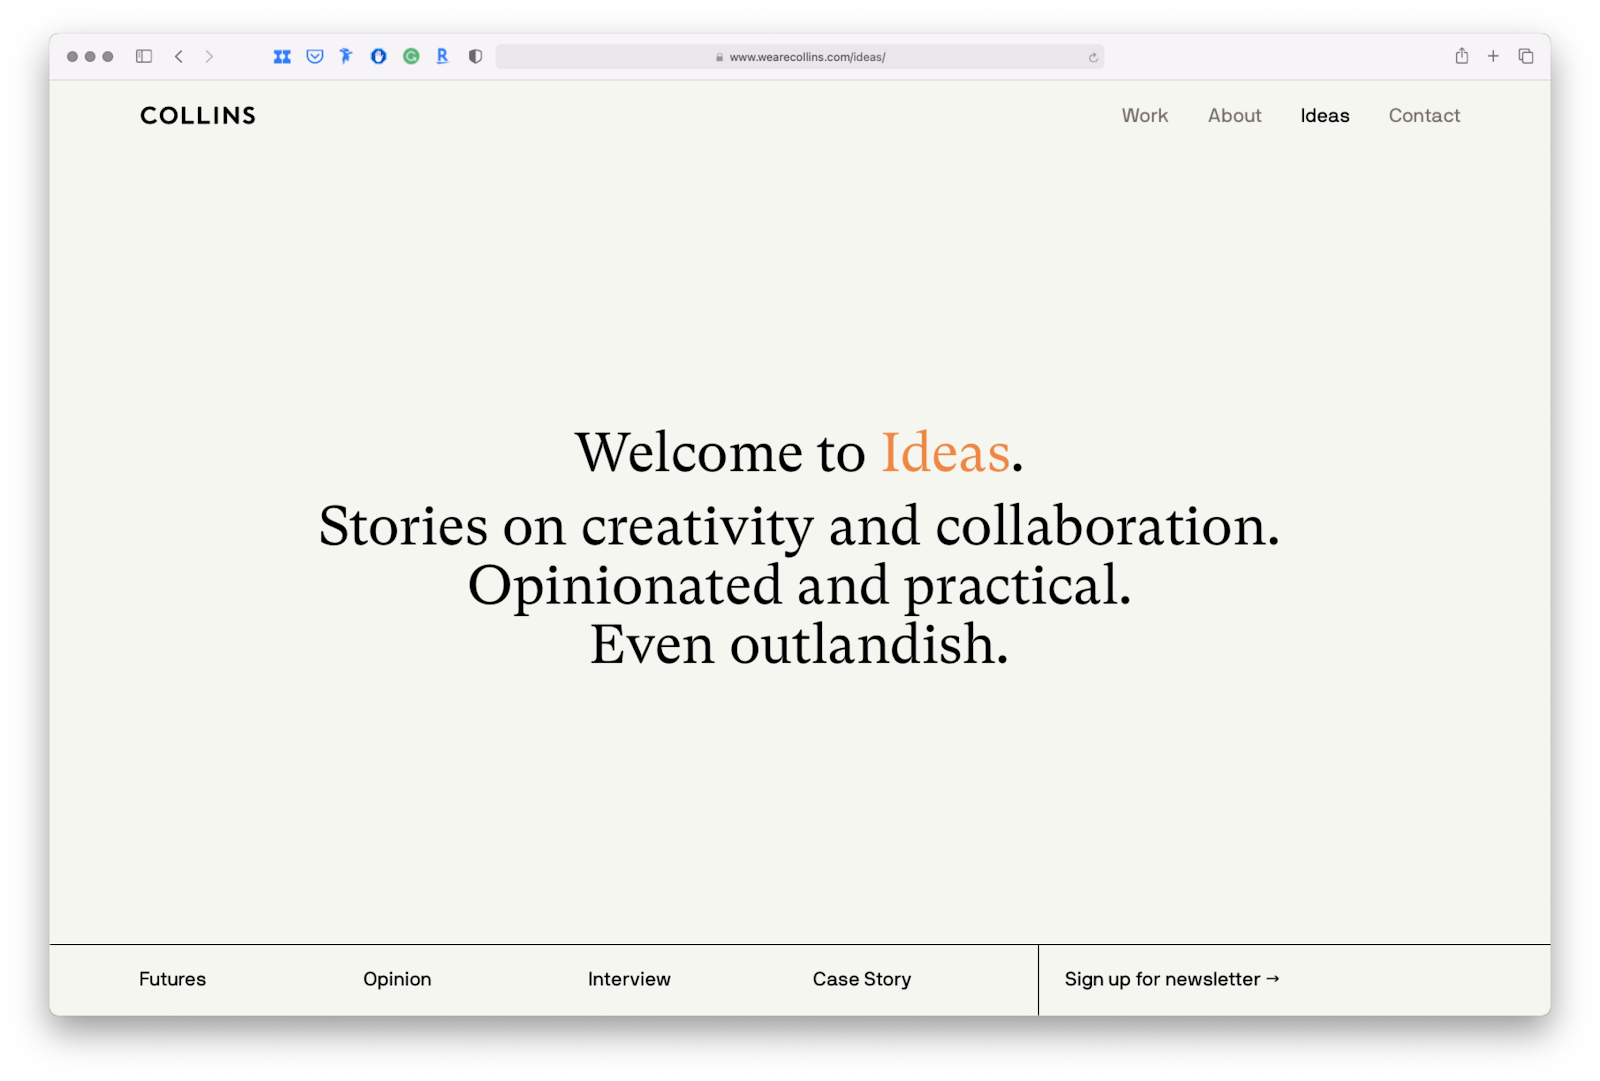Minimize the Safari window
Screen dimensions: 1600x1081
tap(90, 57)
